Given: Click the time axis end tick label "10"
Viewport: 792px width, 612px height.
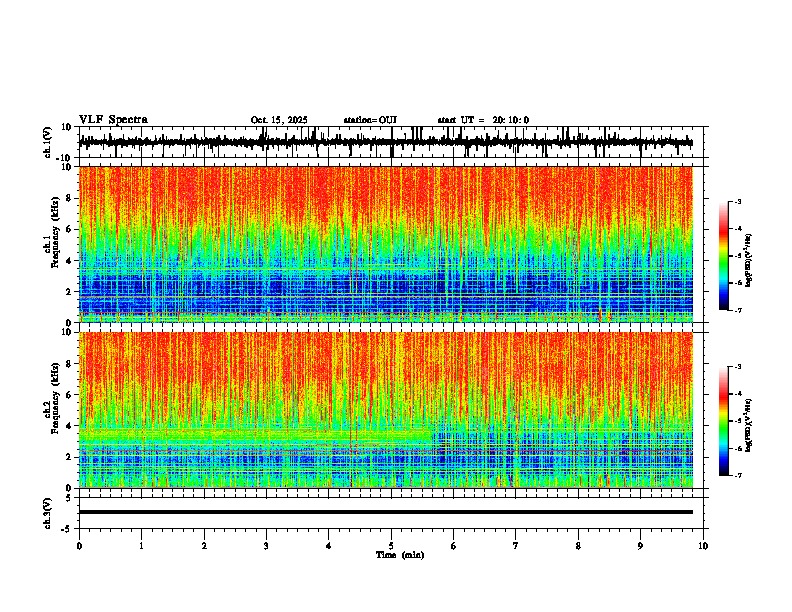Looking at the screenshot, I should [x=703, y=545].
